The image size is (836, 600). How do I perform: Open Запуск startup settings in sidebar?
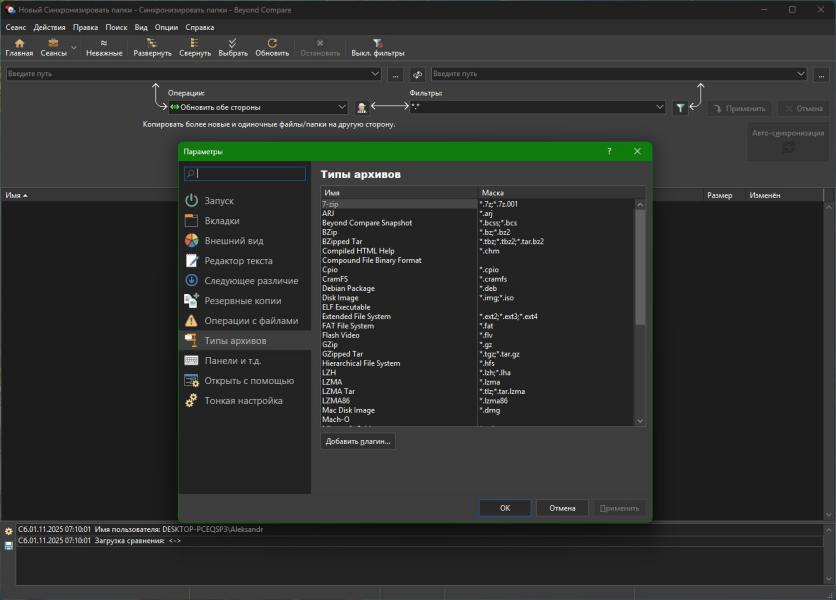[x=219, y=201]
